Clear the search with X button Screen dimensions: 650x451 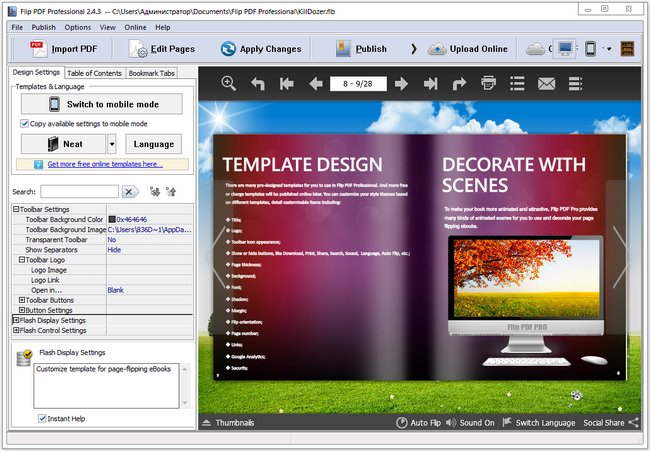click(x=130, y=192)
